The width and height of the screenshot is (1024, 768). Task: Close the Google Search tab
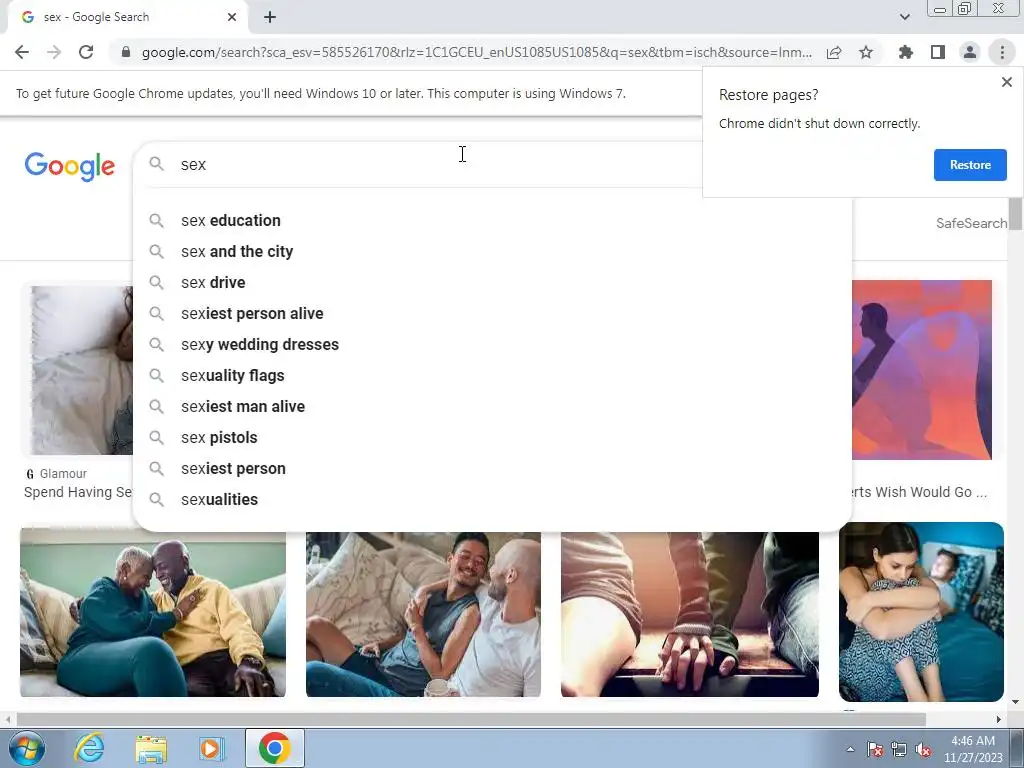pyautogui.click(x=232, y=17)
